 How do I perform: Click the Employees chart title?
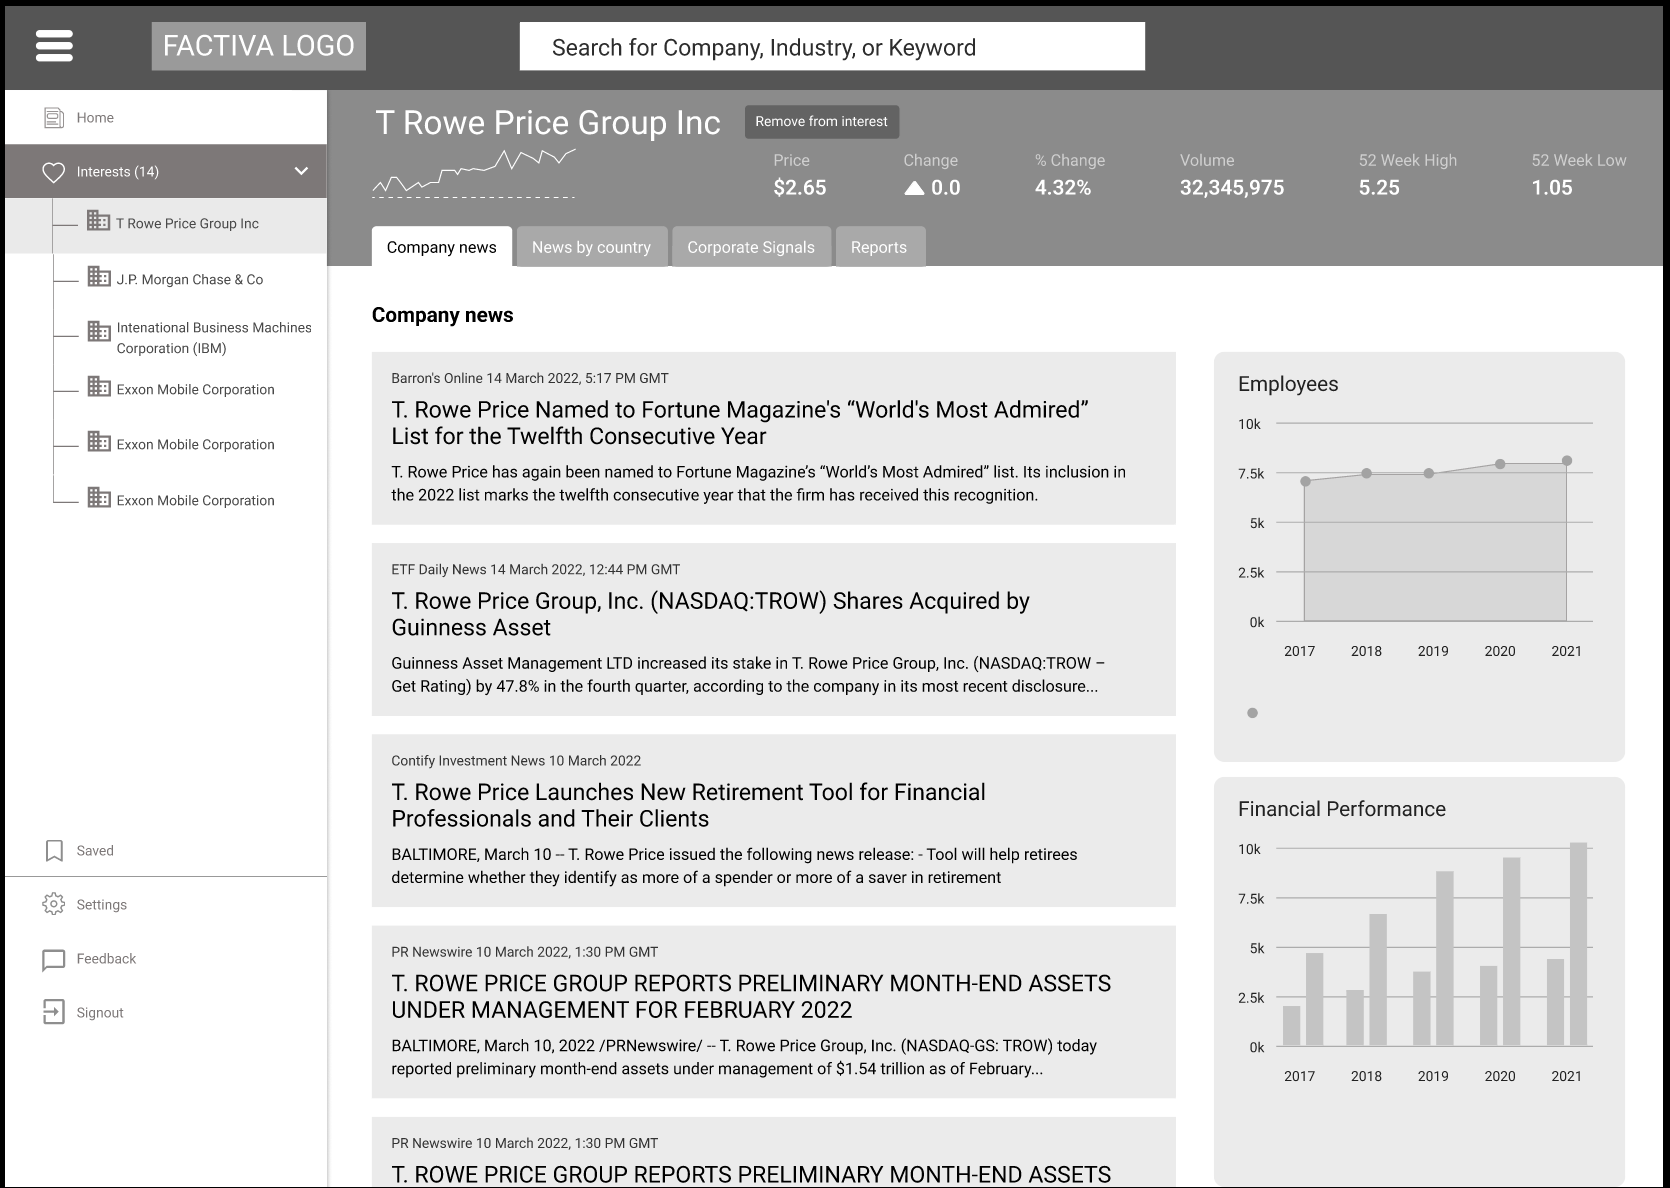(x=1288, y=384)
